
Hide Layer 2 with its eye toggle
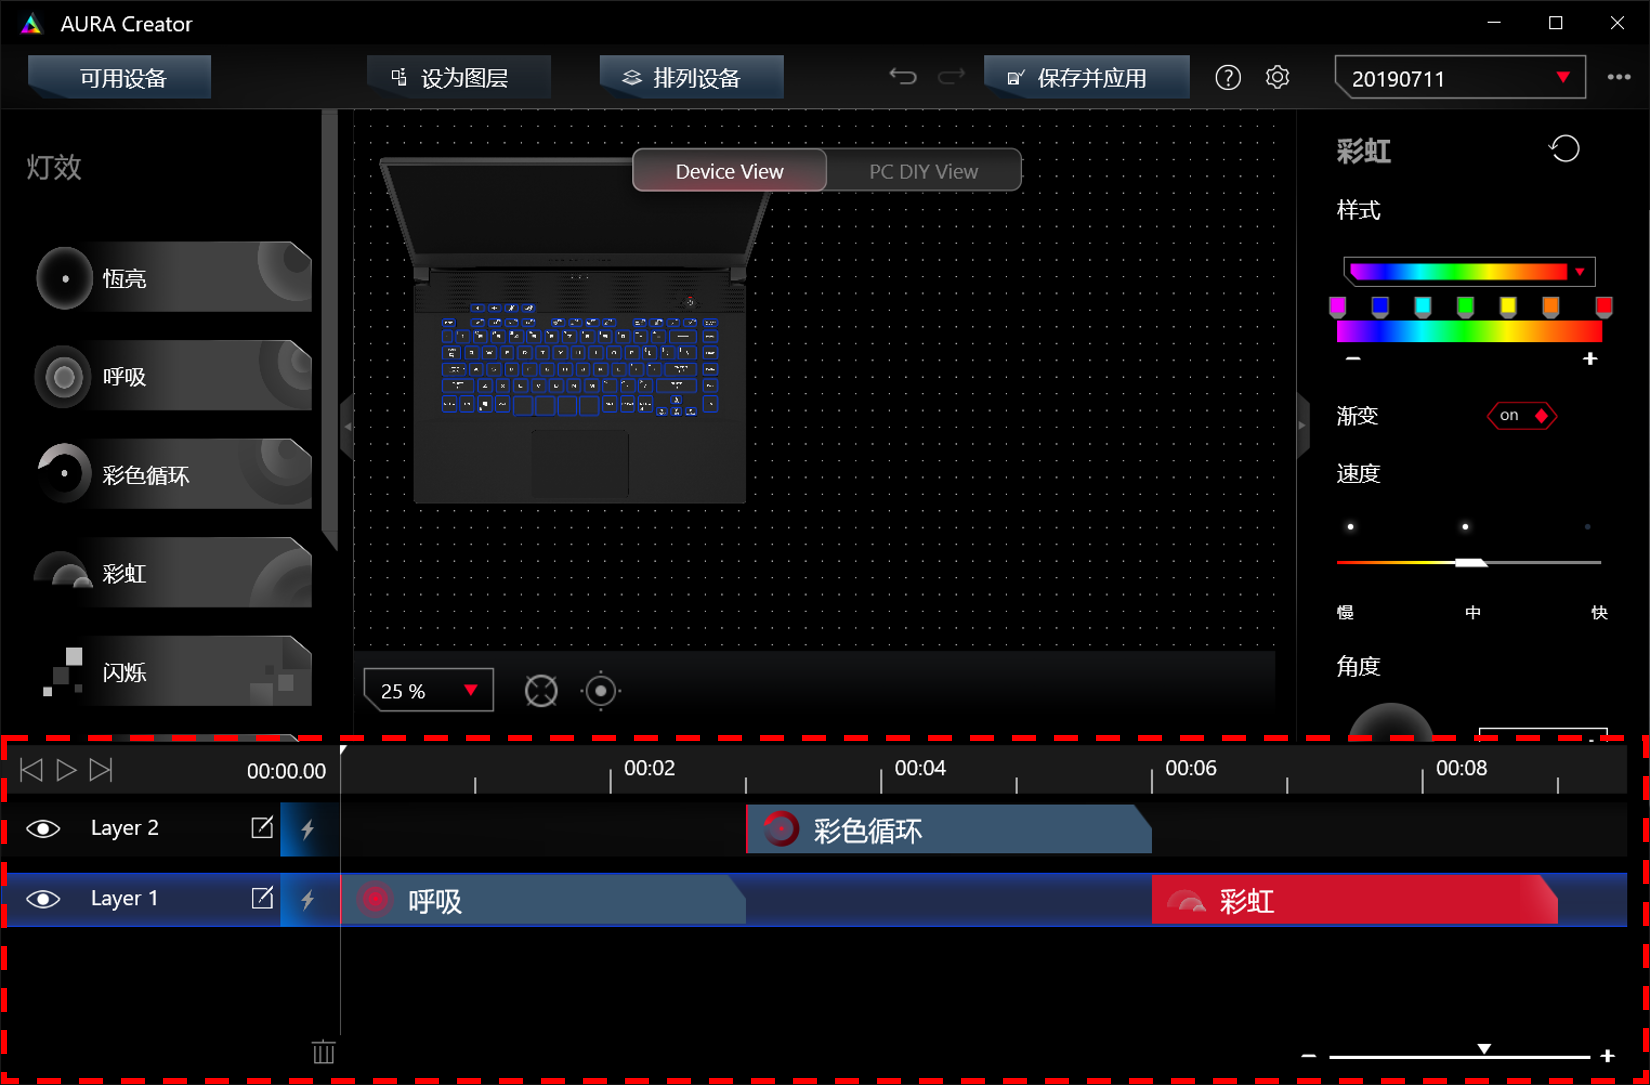point(42,828)
